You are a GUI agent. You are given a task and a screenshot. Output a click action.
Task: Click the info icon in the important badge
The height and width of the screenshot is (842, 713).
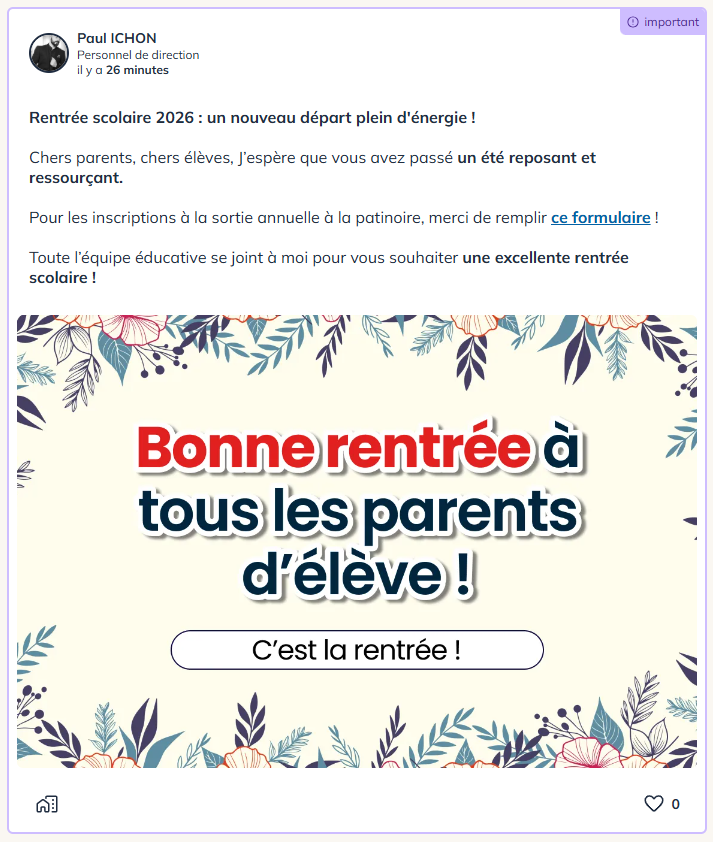coord(632,22)
